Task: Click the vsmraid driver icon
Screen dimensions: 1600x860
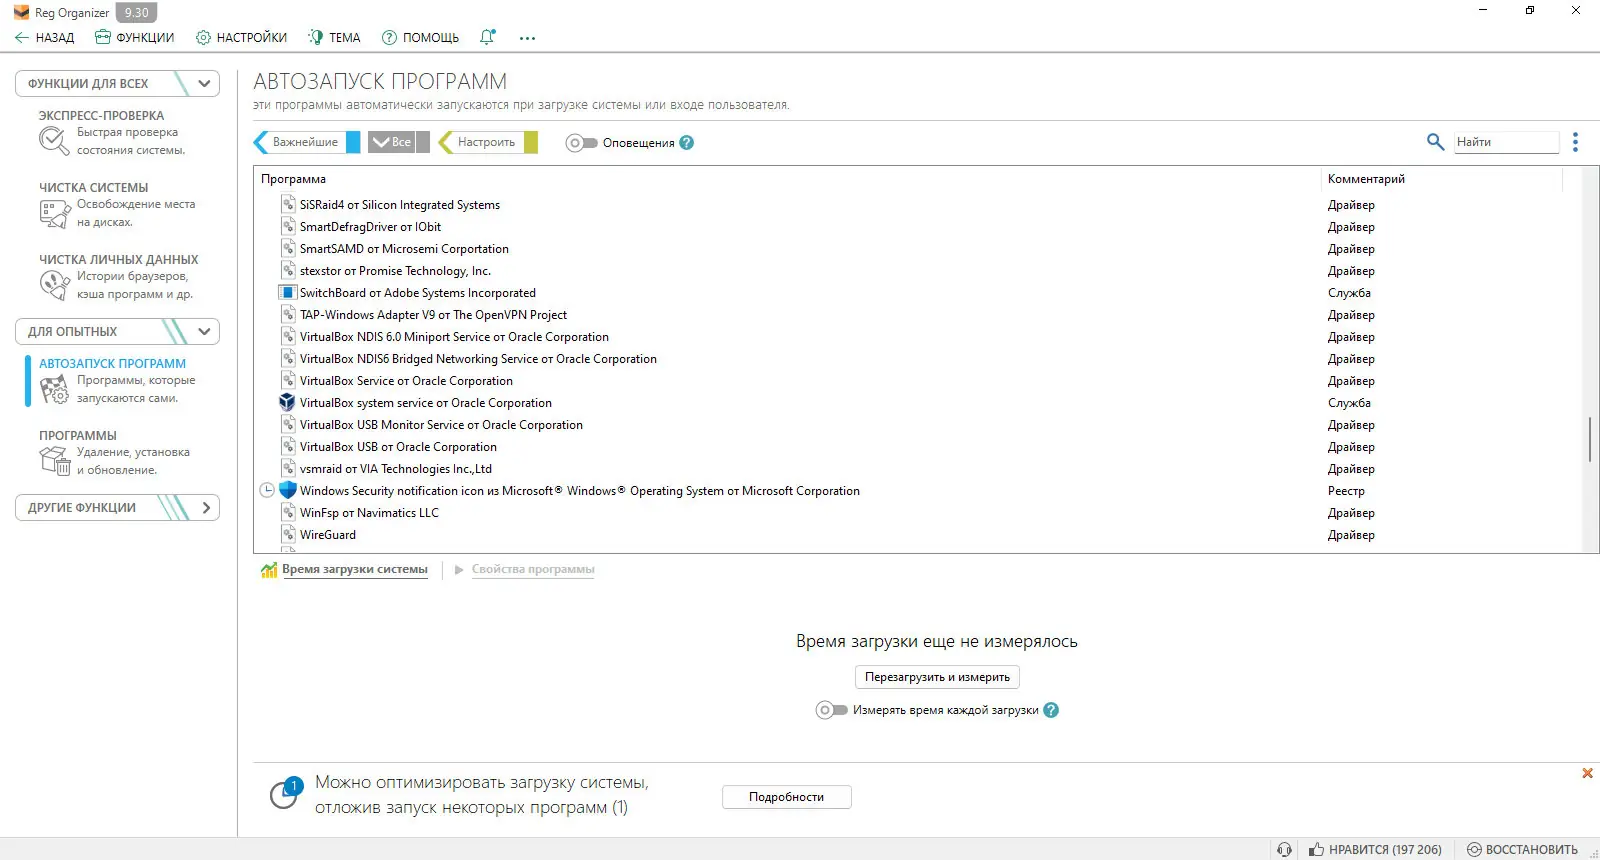Action: pyautogui.click(x=288, y=469)
